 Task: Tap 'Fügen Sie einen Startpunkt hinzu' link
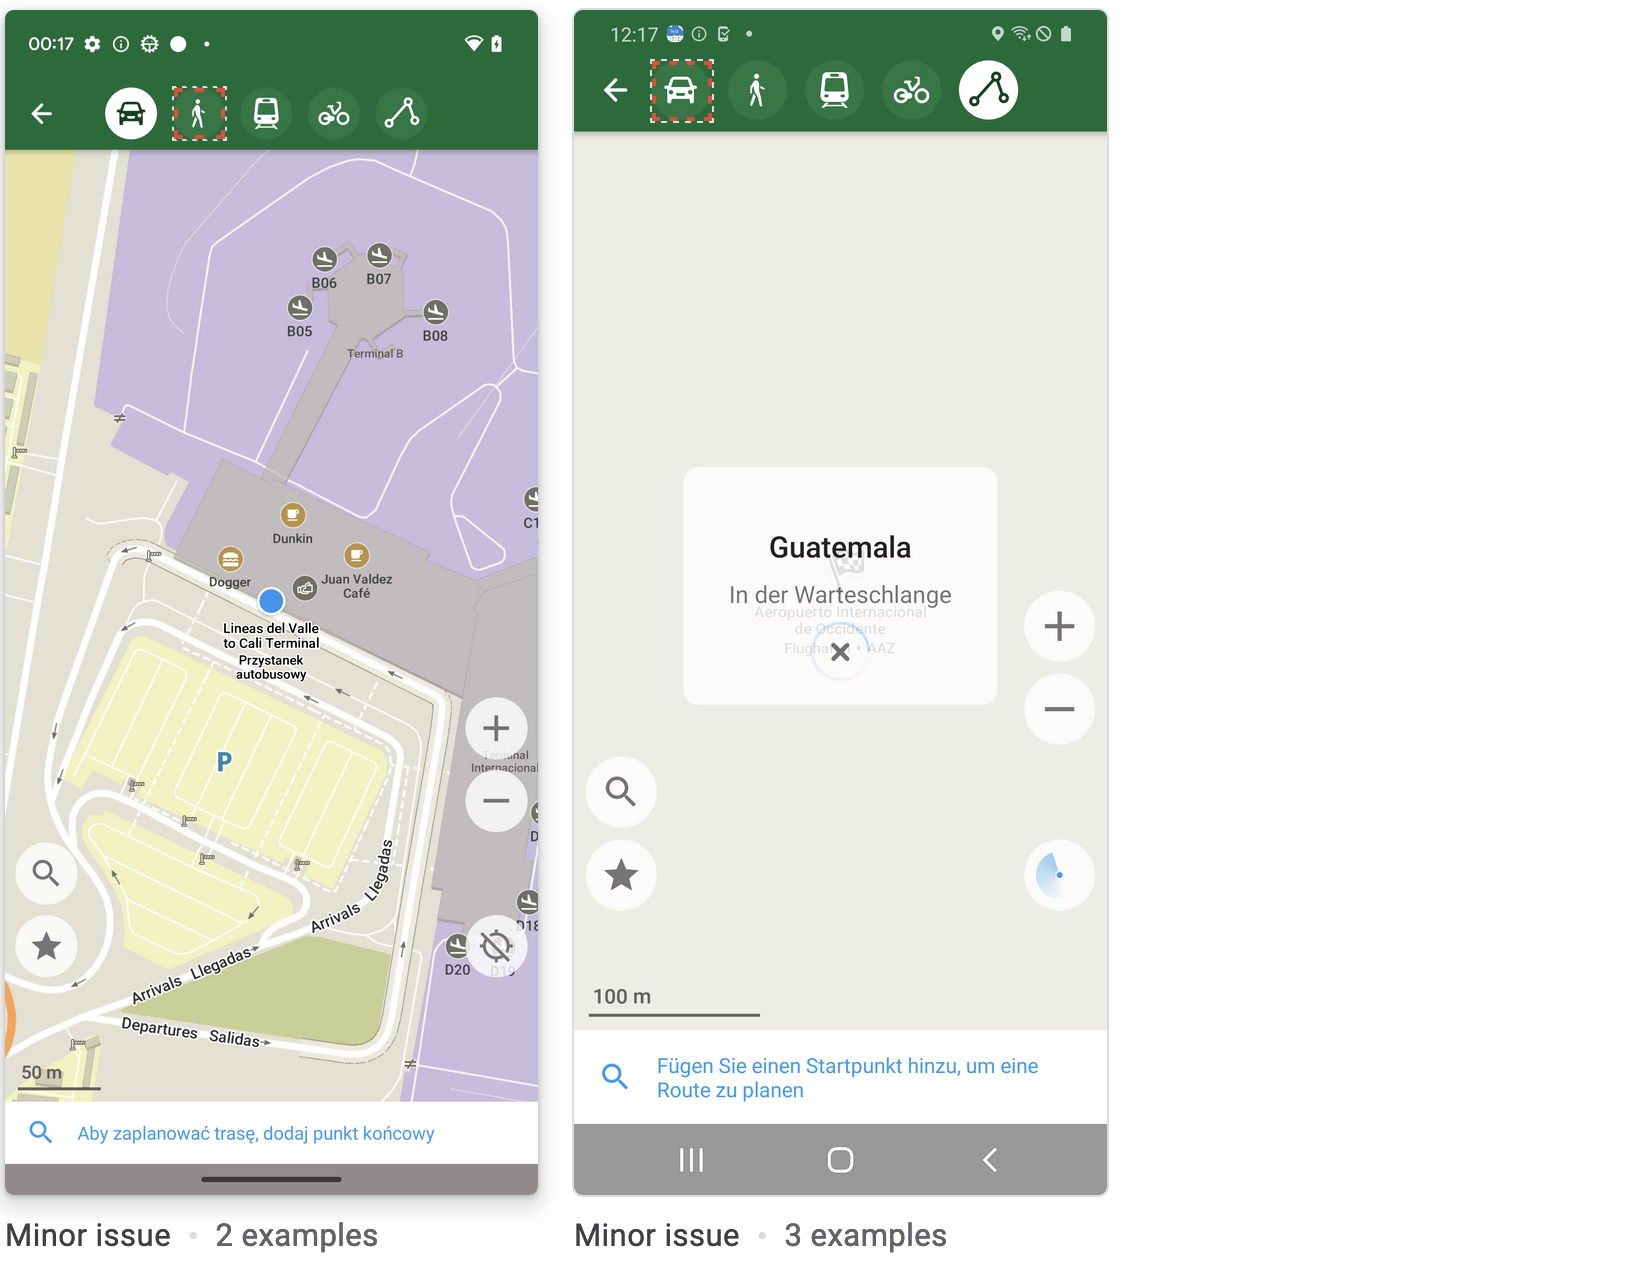click(847, 1077)
